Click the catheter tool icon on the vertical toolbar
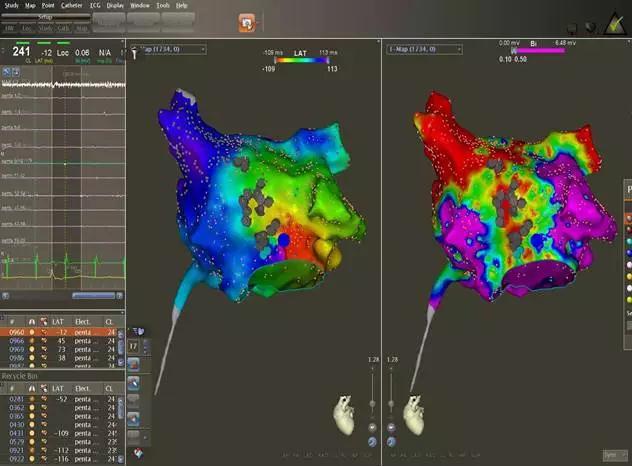Screen dimensions: 632x466 click(x=133, y=383)
